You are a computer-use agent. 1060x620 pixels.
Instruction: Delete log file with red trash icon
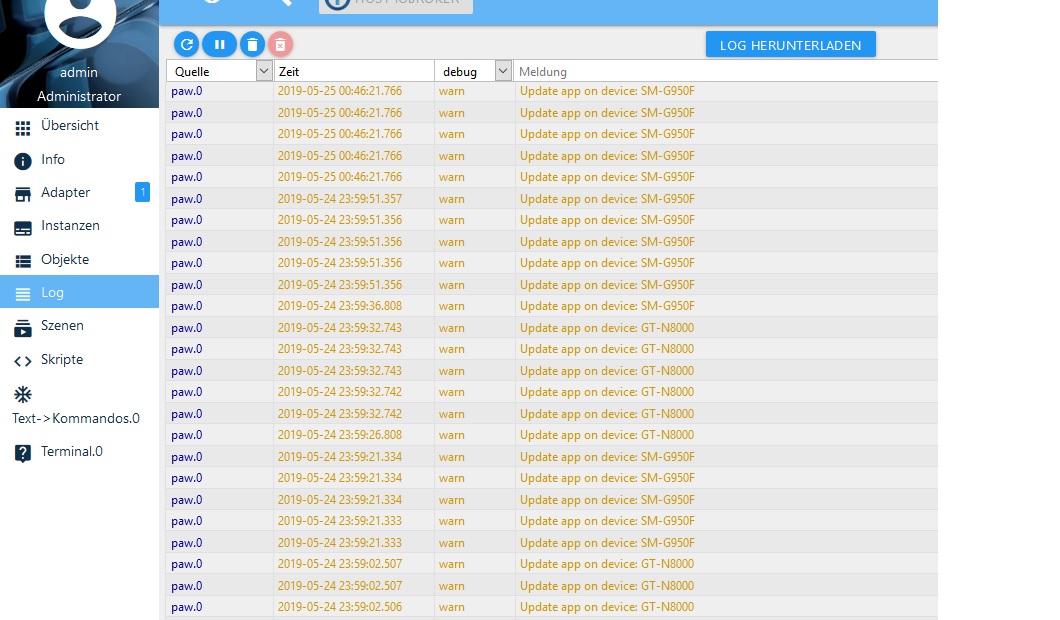[x=280, y=45]
